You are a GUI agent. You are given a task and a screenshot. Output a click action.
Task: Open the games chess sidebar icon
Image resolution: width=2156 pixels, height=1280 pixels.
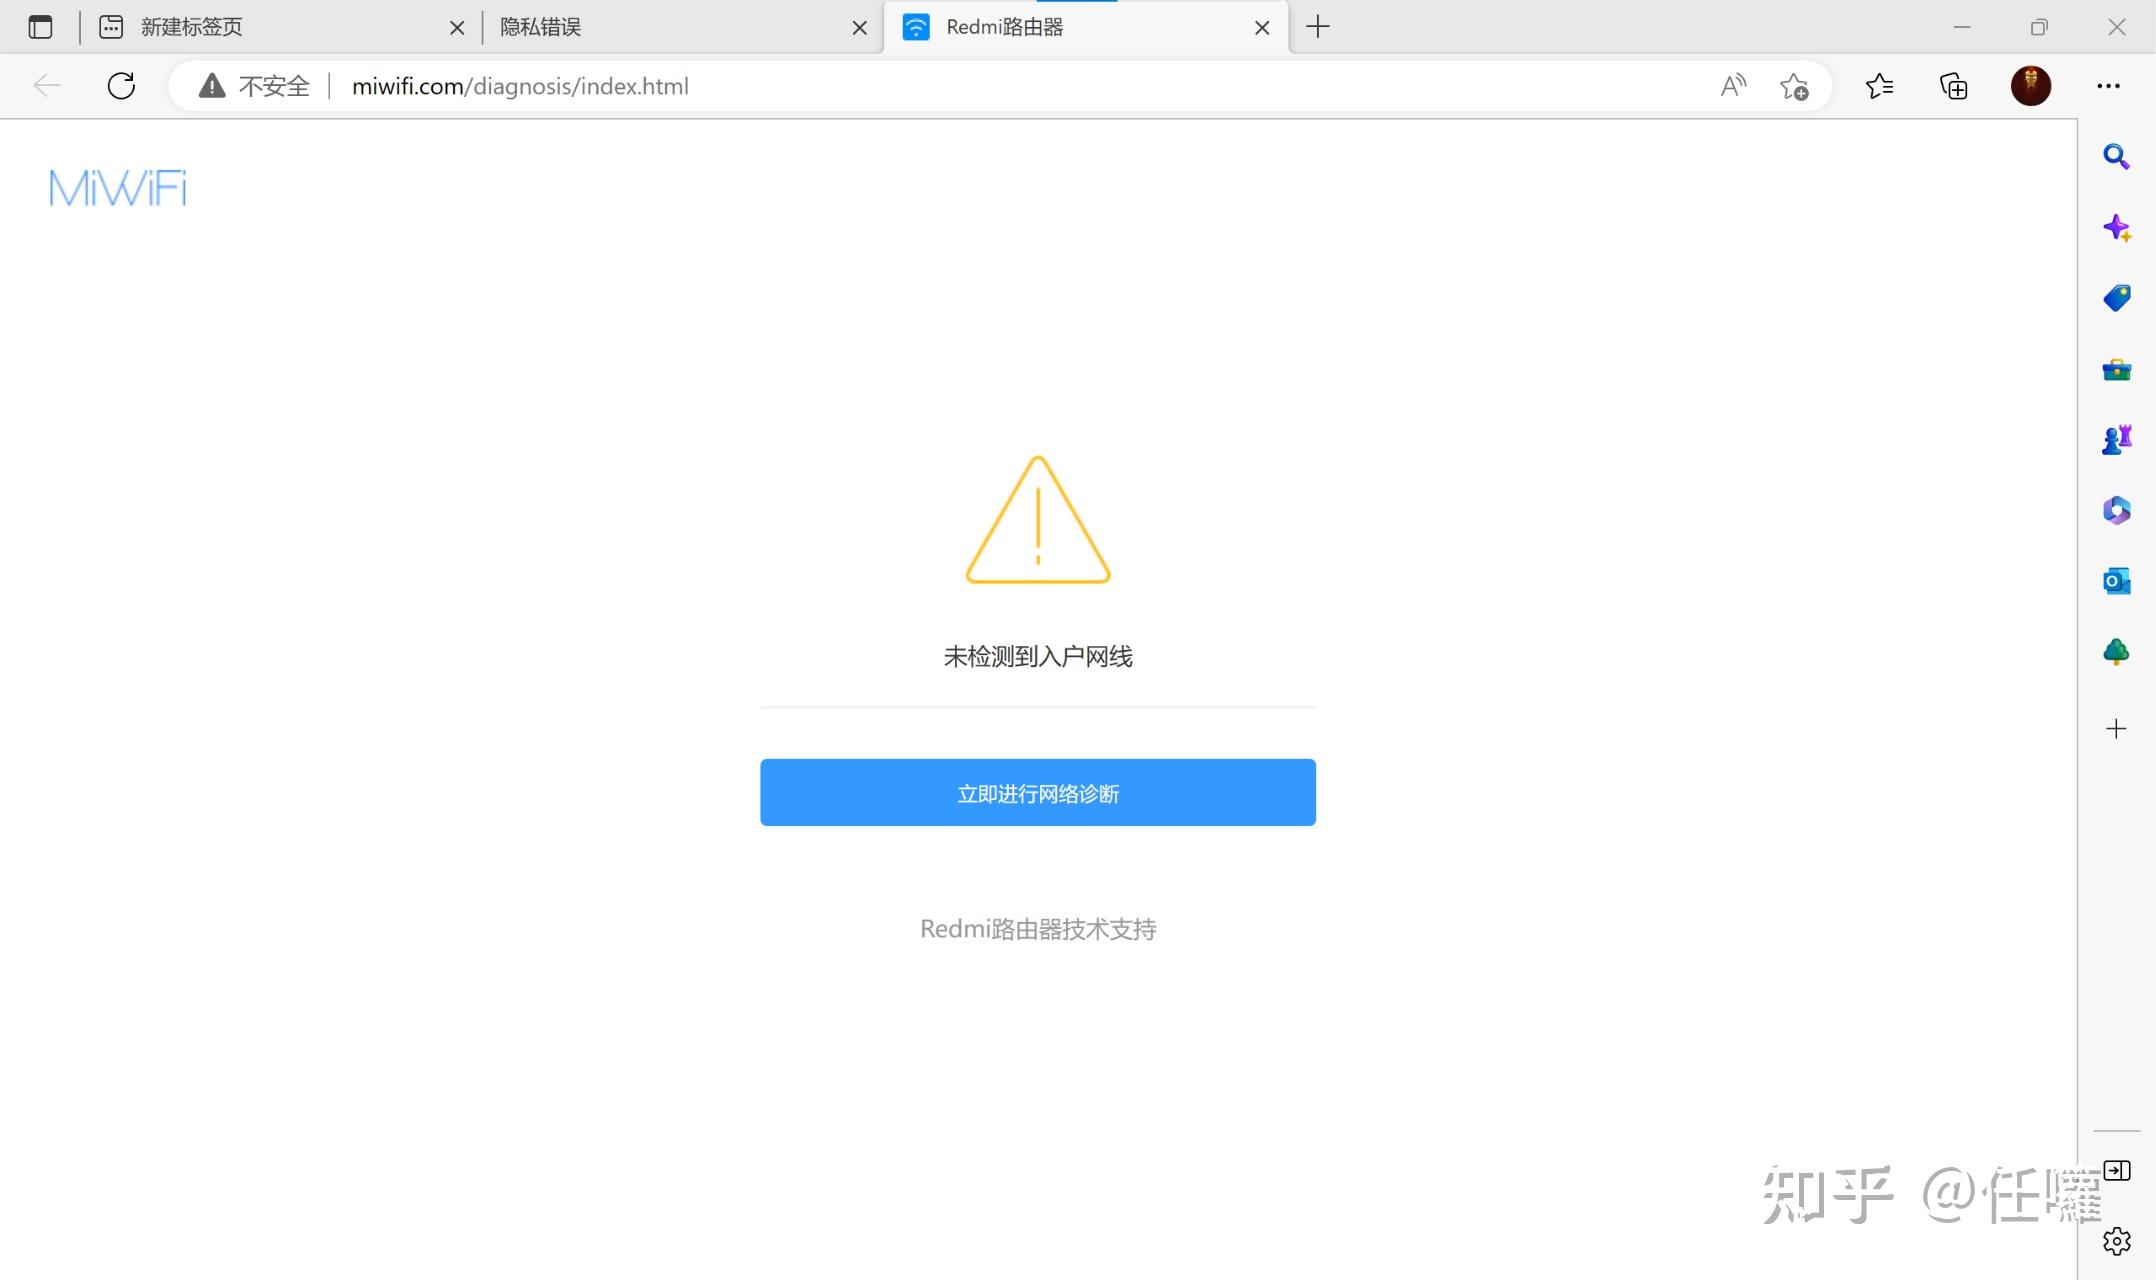(x=2116, y=440)
